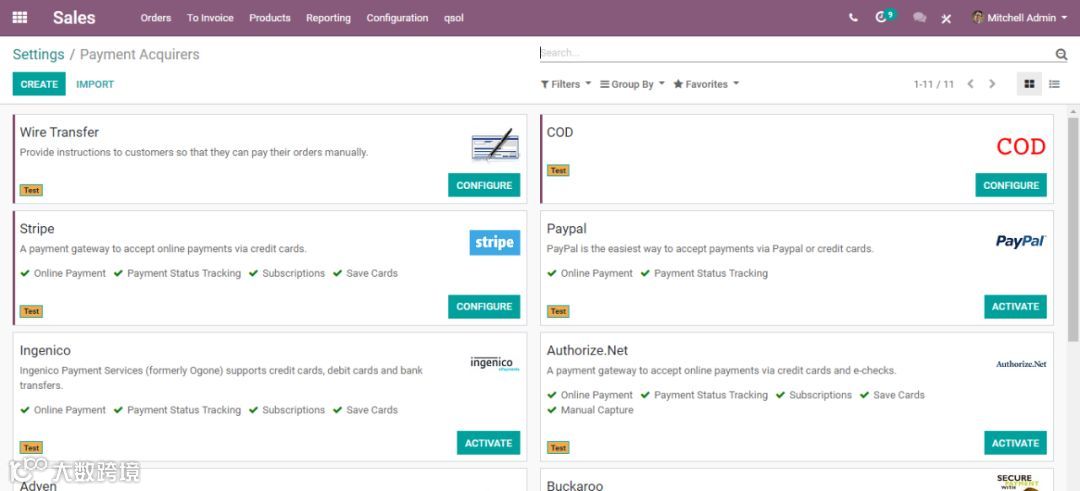This screenshot has height=491, width=1080.
Task: Go back to Settings breadcrumb
Action: point(39,54)
